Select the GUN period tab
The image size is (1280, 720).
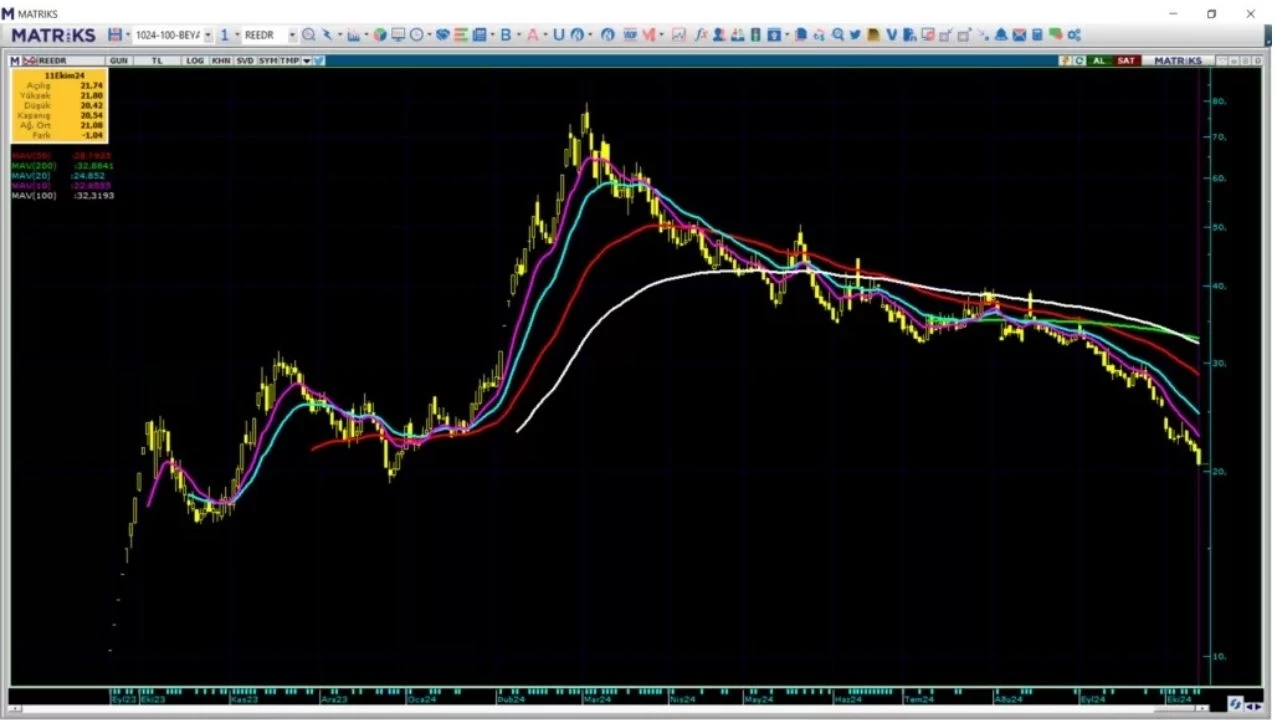pos(119,61)
